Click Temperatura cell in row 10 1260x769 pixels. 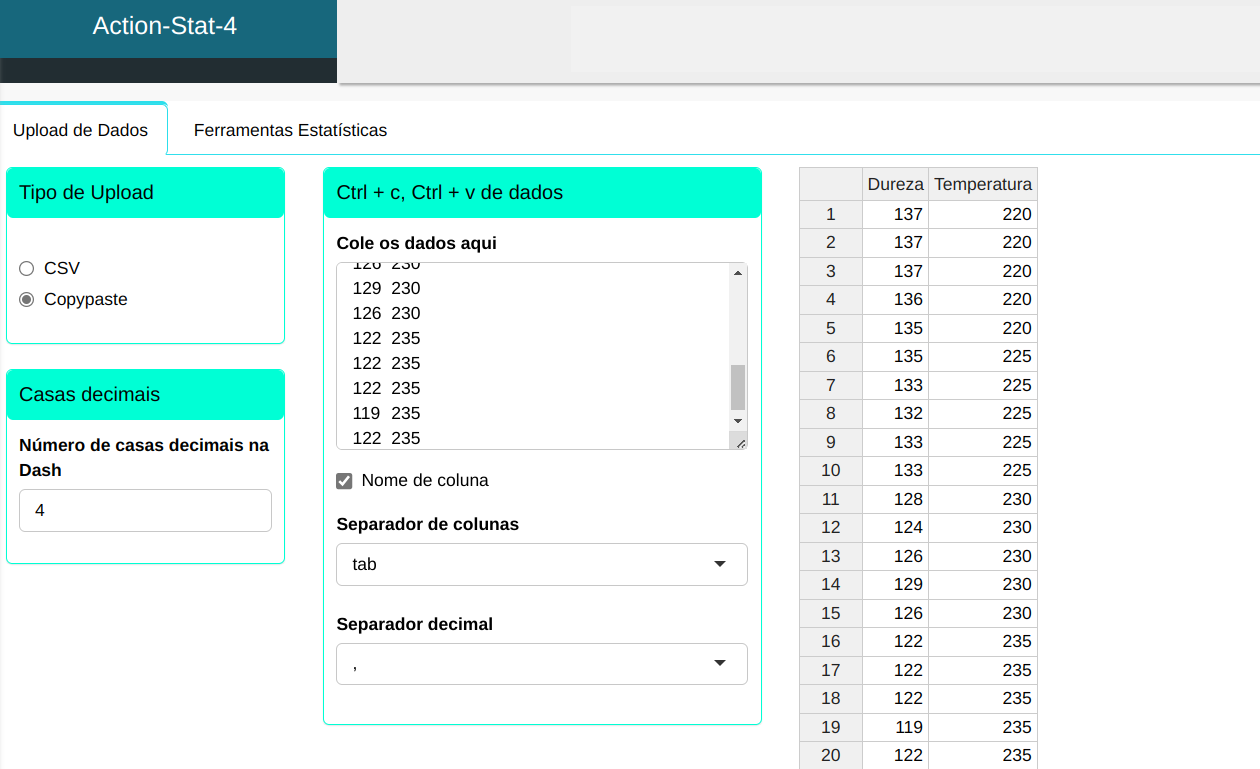tap(982, 470)
